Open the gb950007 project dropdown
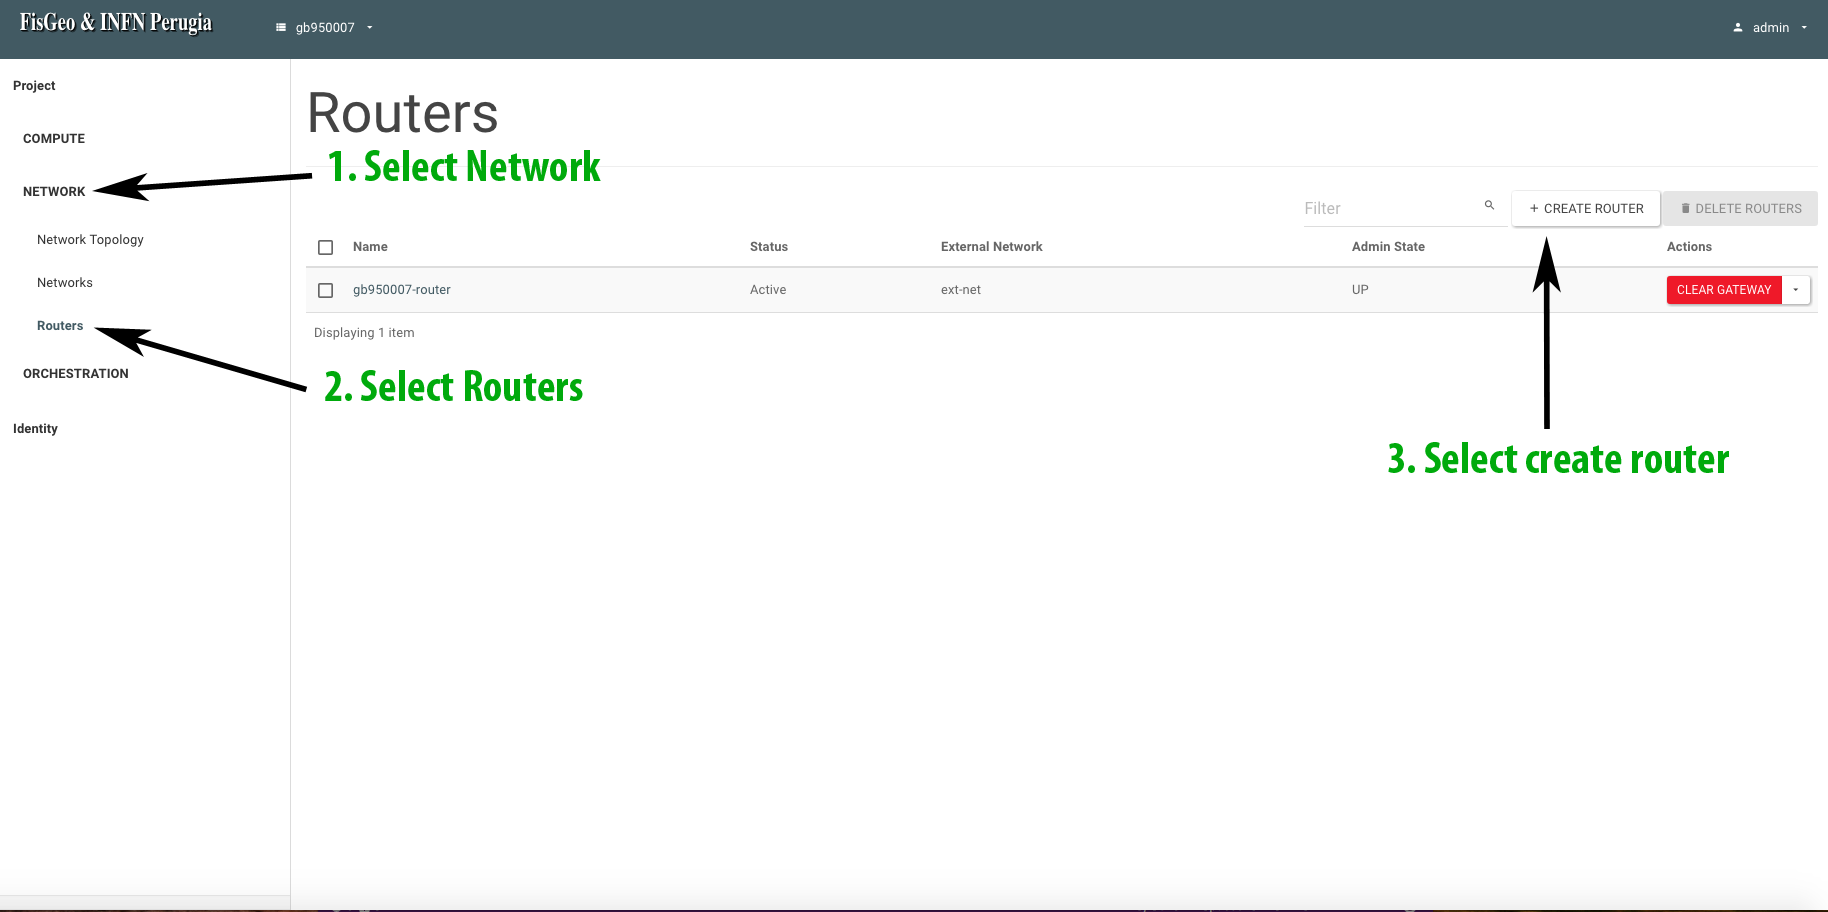 (326, 28)
